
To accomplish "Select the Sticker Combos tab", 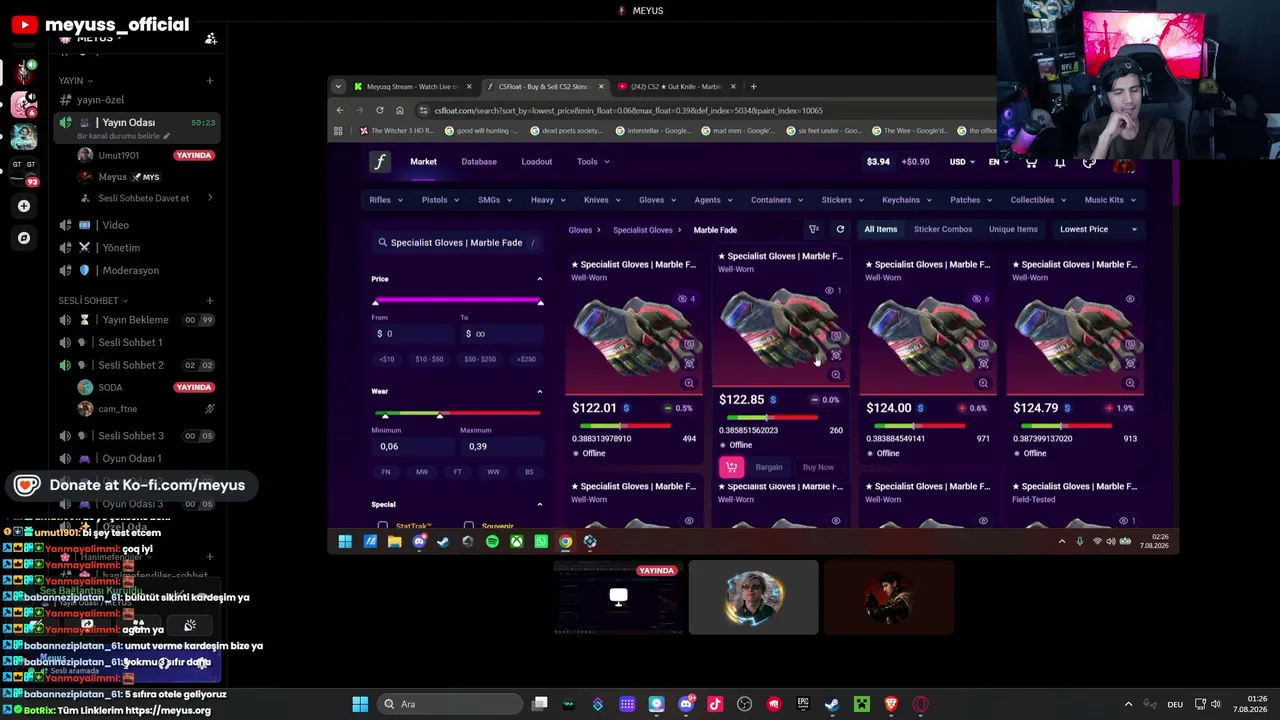I will click(943, 229).
